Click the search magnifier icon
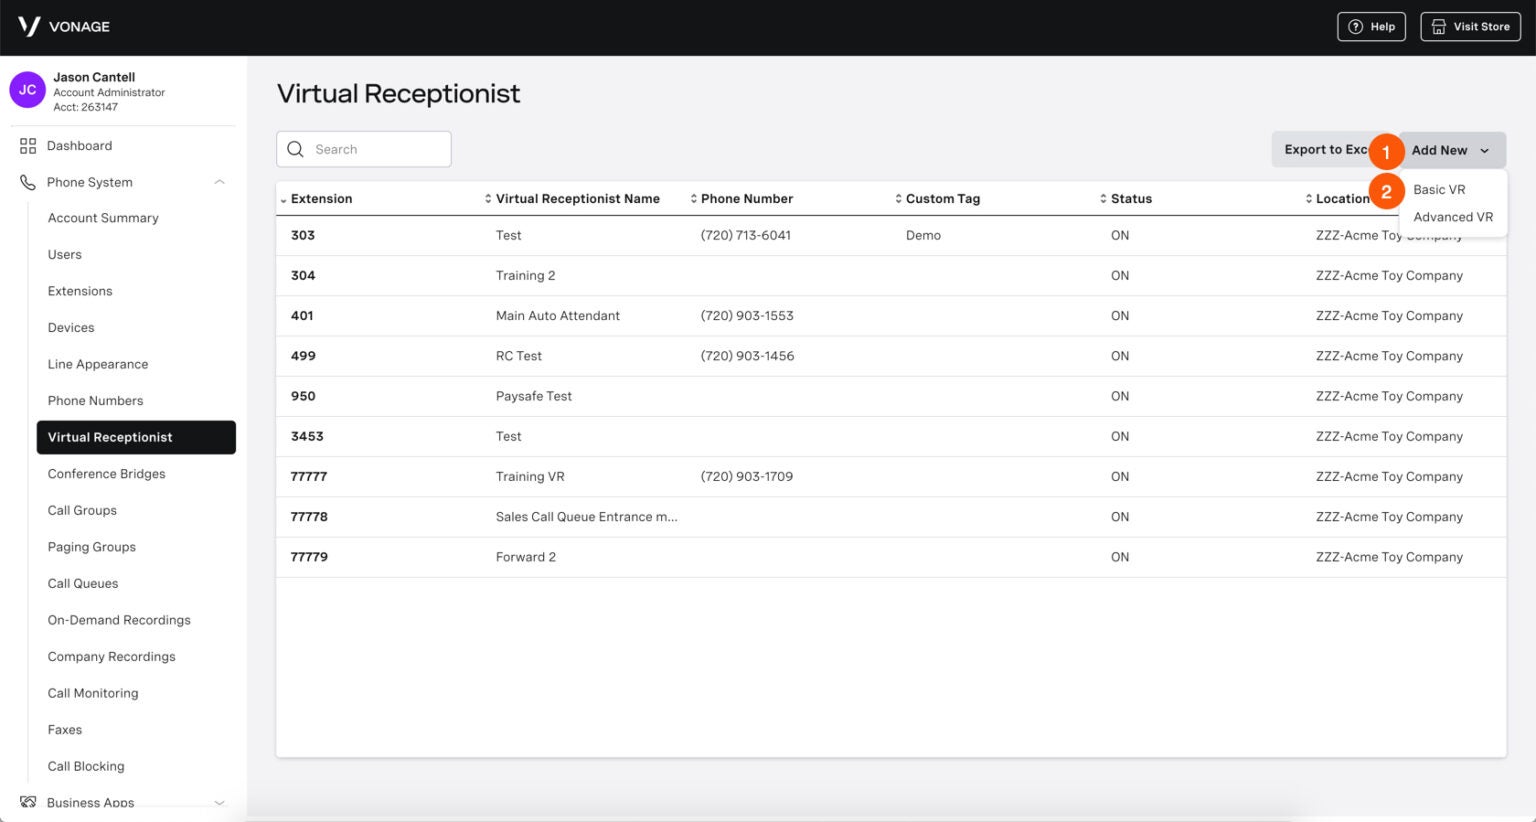1536x822 pixels. (x=296, y=148)
